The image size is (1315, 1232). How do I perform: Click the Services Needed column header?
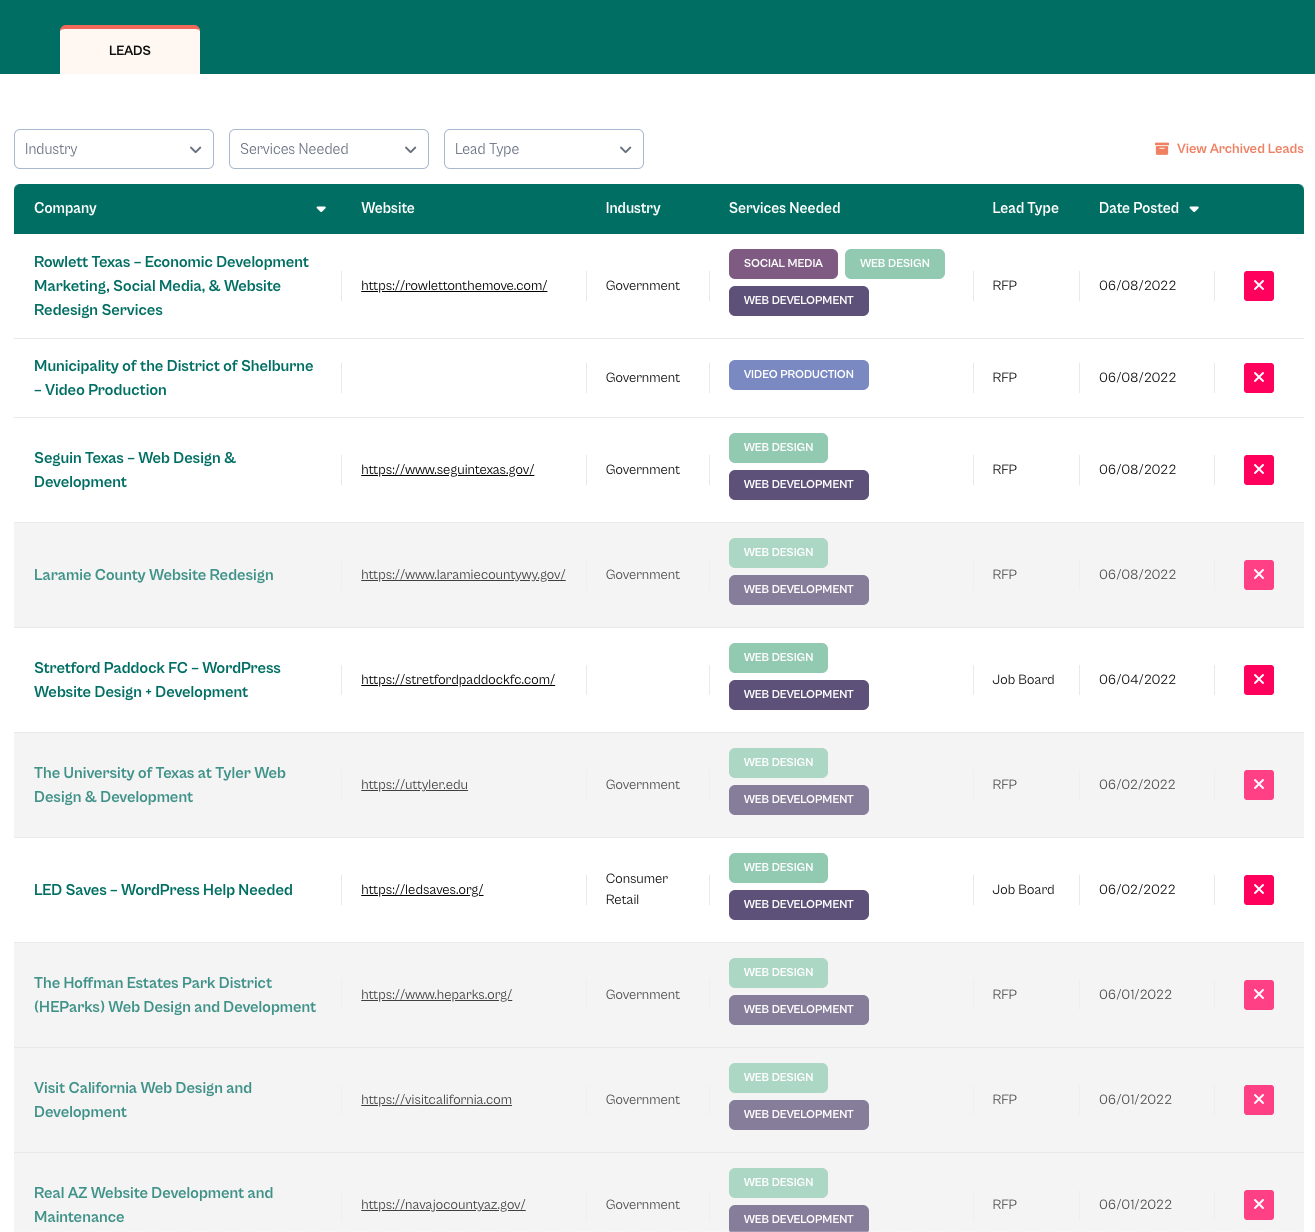coord(784,208)
